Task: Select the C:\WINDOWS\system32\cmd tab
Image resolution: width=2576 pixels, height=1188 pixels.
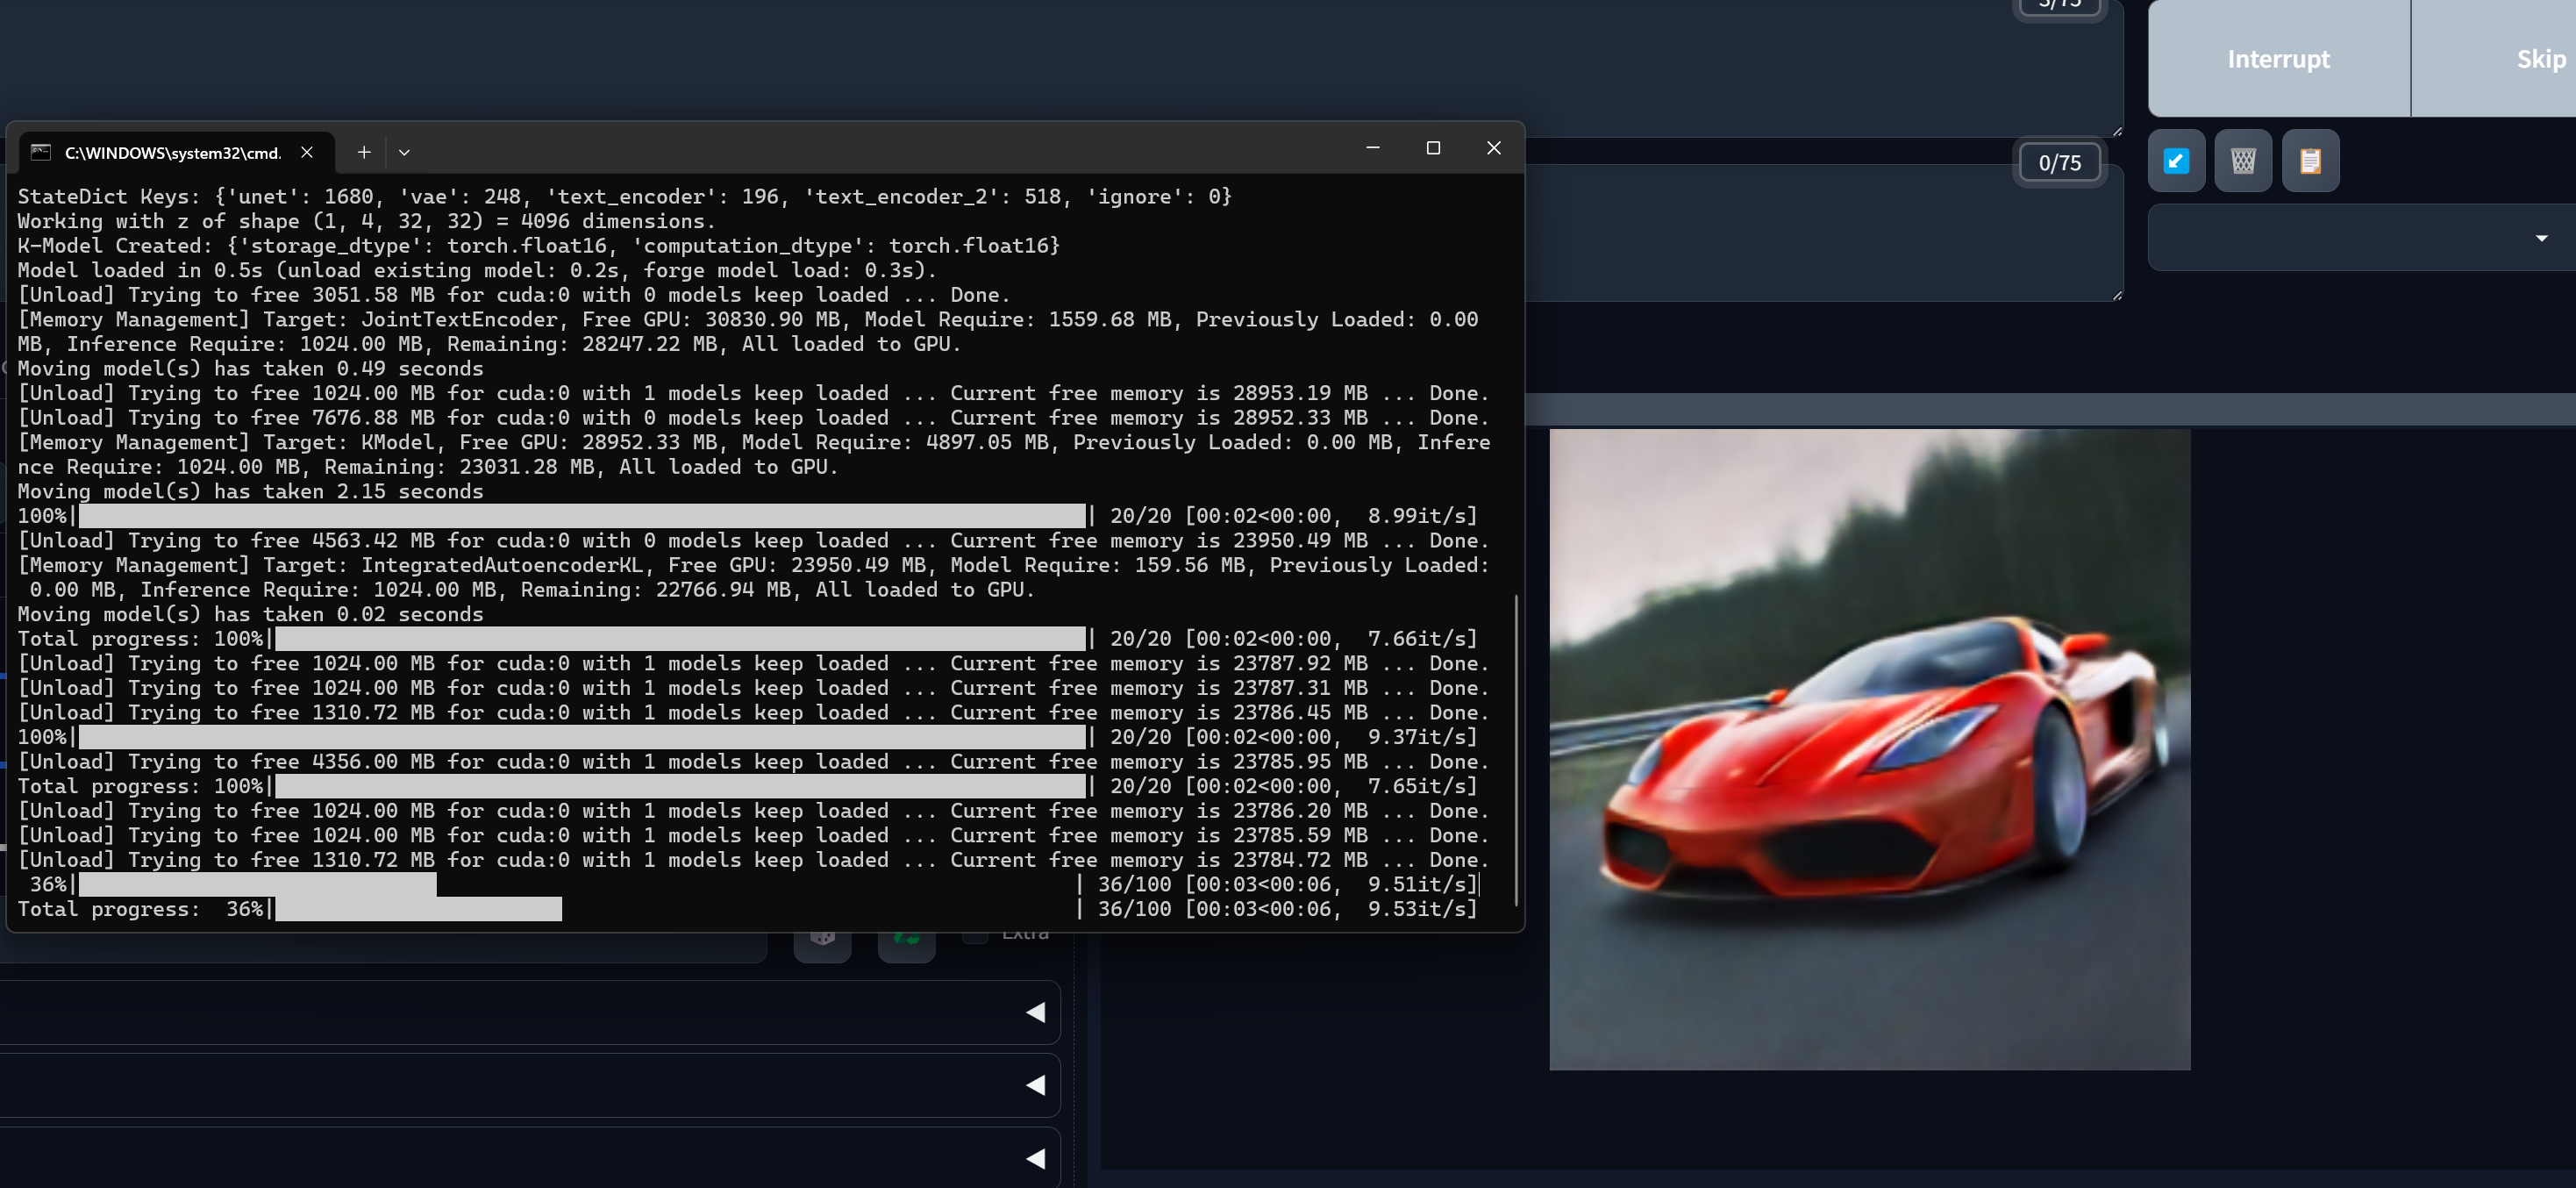Action: point(172,152)
